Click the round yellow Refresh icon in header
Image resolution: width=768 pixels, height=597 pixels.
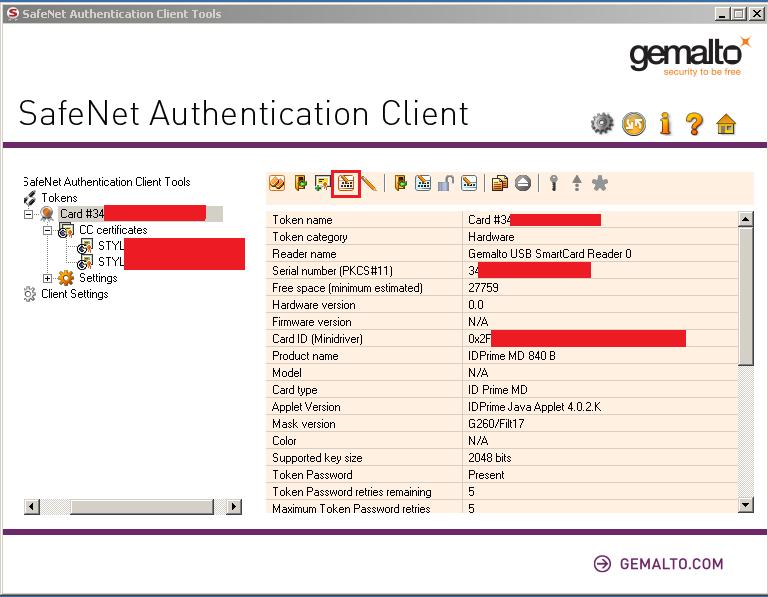(634, 123)
